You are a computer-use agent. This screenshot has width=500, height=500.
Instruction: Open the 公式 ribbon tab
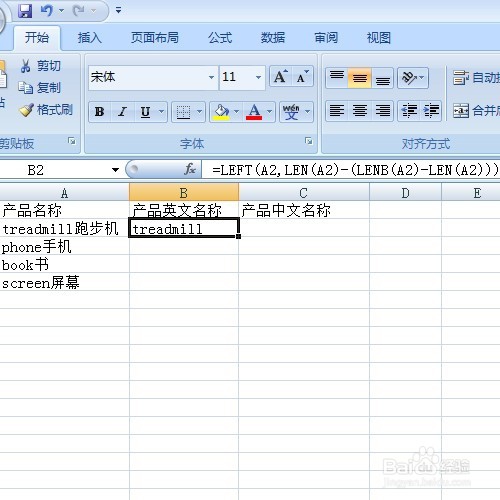(220, 38)
